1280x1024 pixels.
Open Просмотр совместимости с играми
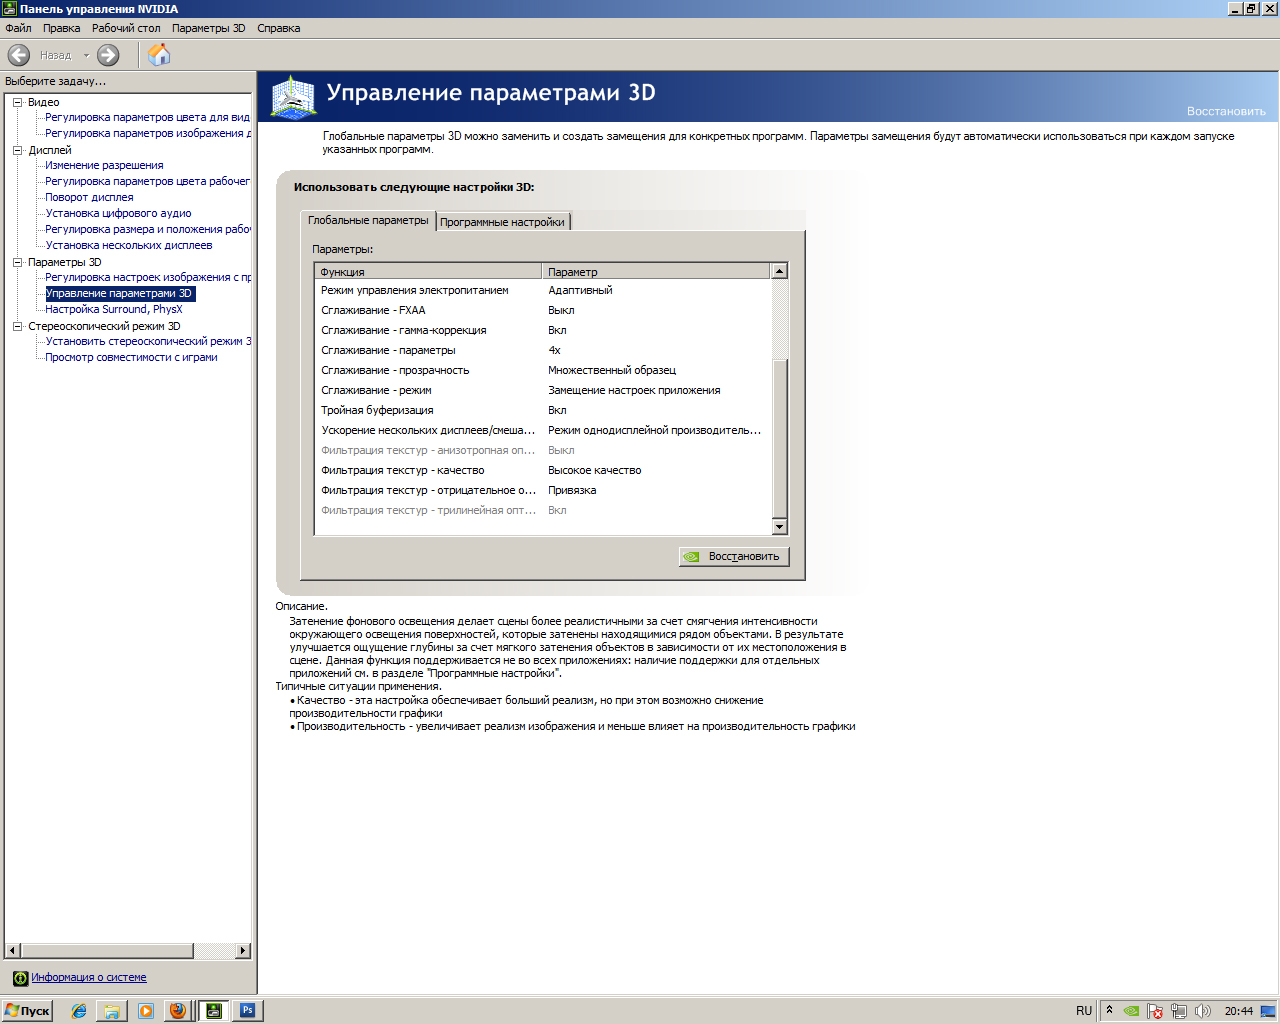(x=131, y=357)
